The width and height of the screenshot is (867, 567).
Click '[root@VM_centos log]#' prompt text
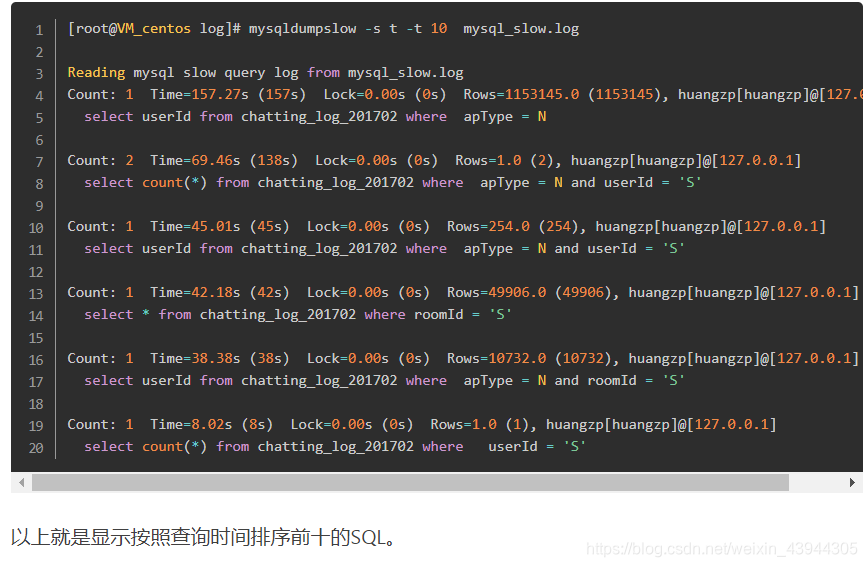click(154, 29)
